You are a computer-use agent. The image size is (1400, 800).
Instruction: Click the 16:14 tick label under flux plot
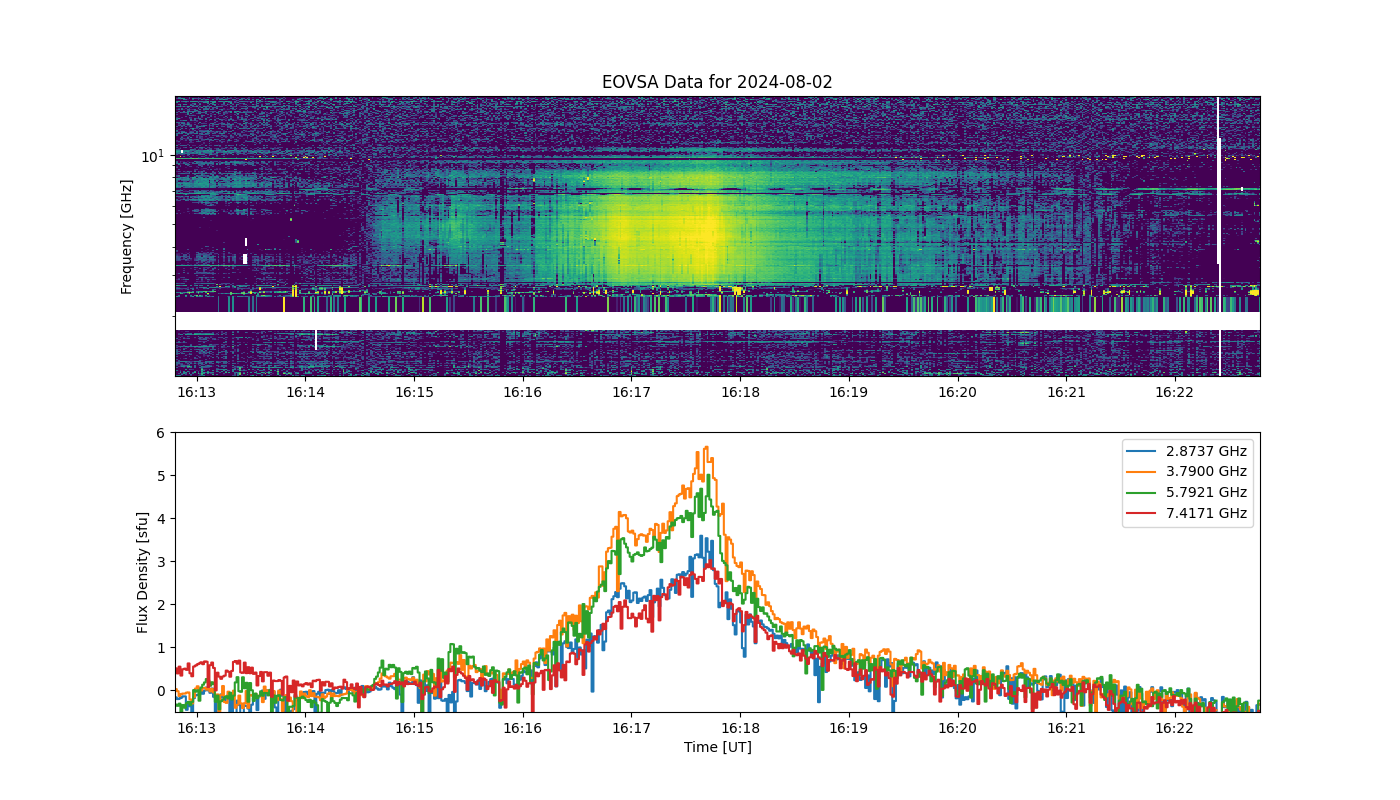coord(305,728)
